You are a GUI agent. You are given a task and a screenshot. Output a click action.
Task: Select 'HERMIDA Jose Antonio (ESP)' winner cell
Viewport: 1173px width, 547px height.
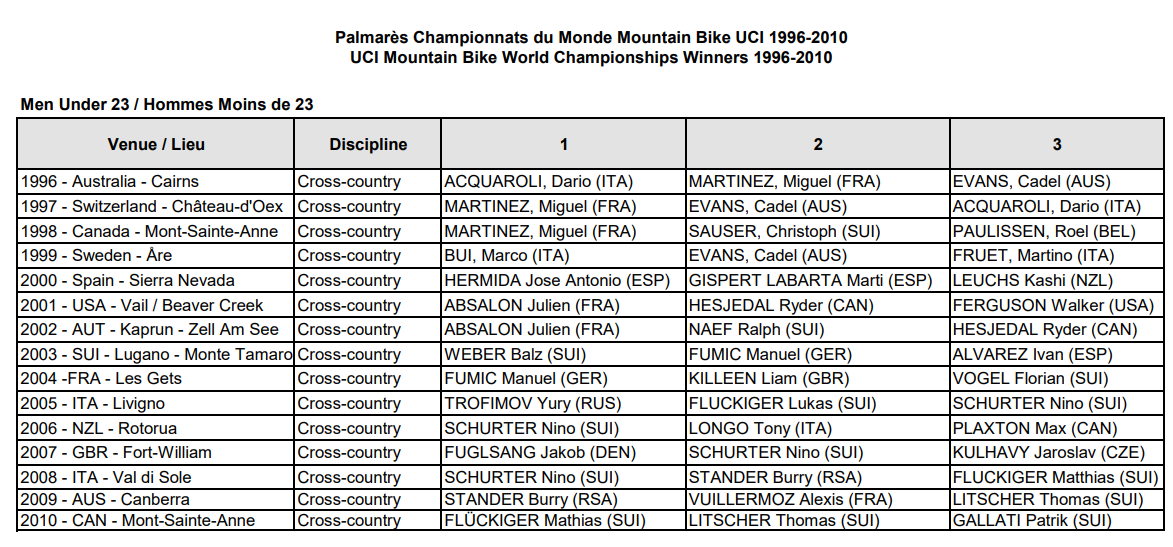click(x=557, y=281)
